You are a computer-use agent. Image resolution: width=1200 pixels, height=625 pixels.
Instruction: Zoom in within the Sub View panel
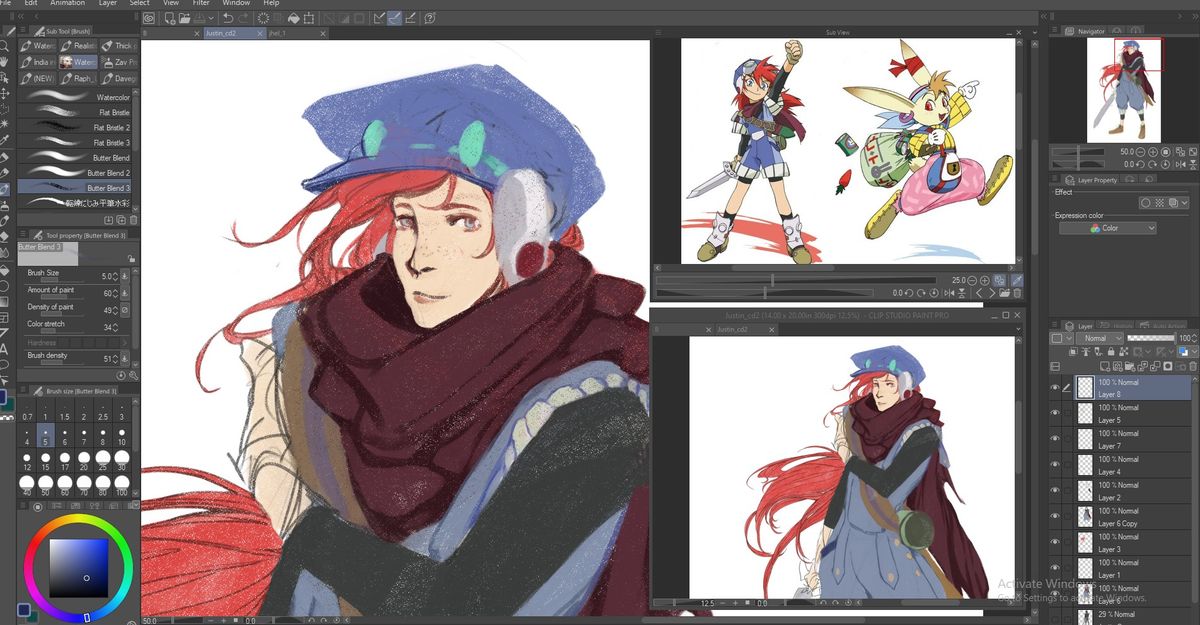click(x=985, y=281)
